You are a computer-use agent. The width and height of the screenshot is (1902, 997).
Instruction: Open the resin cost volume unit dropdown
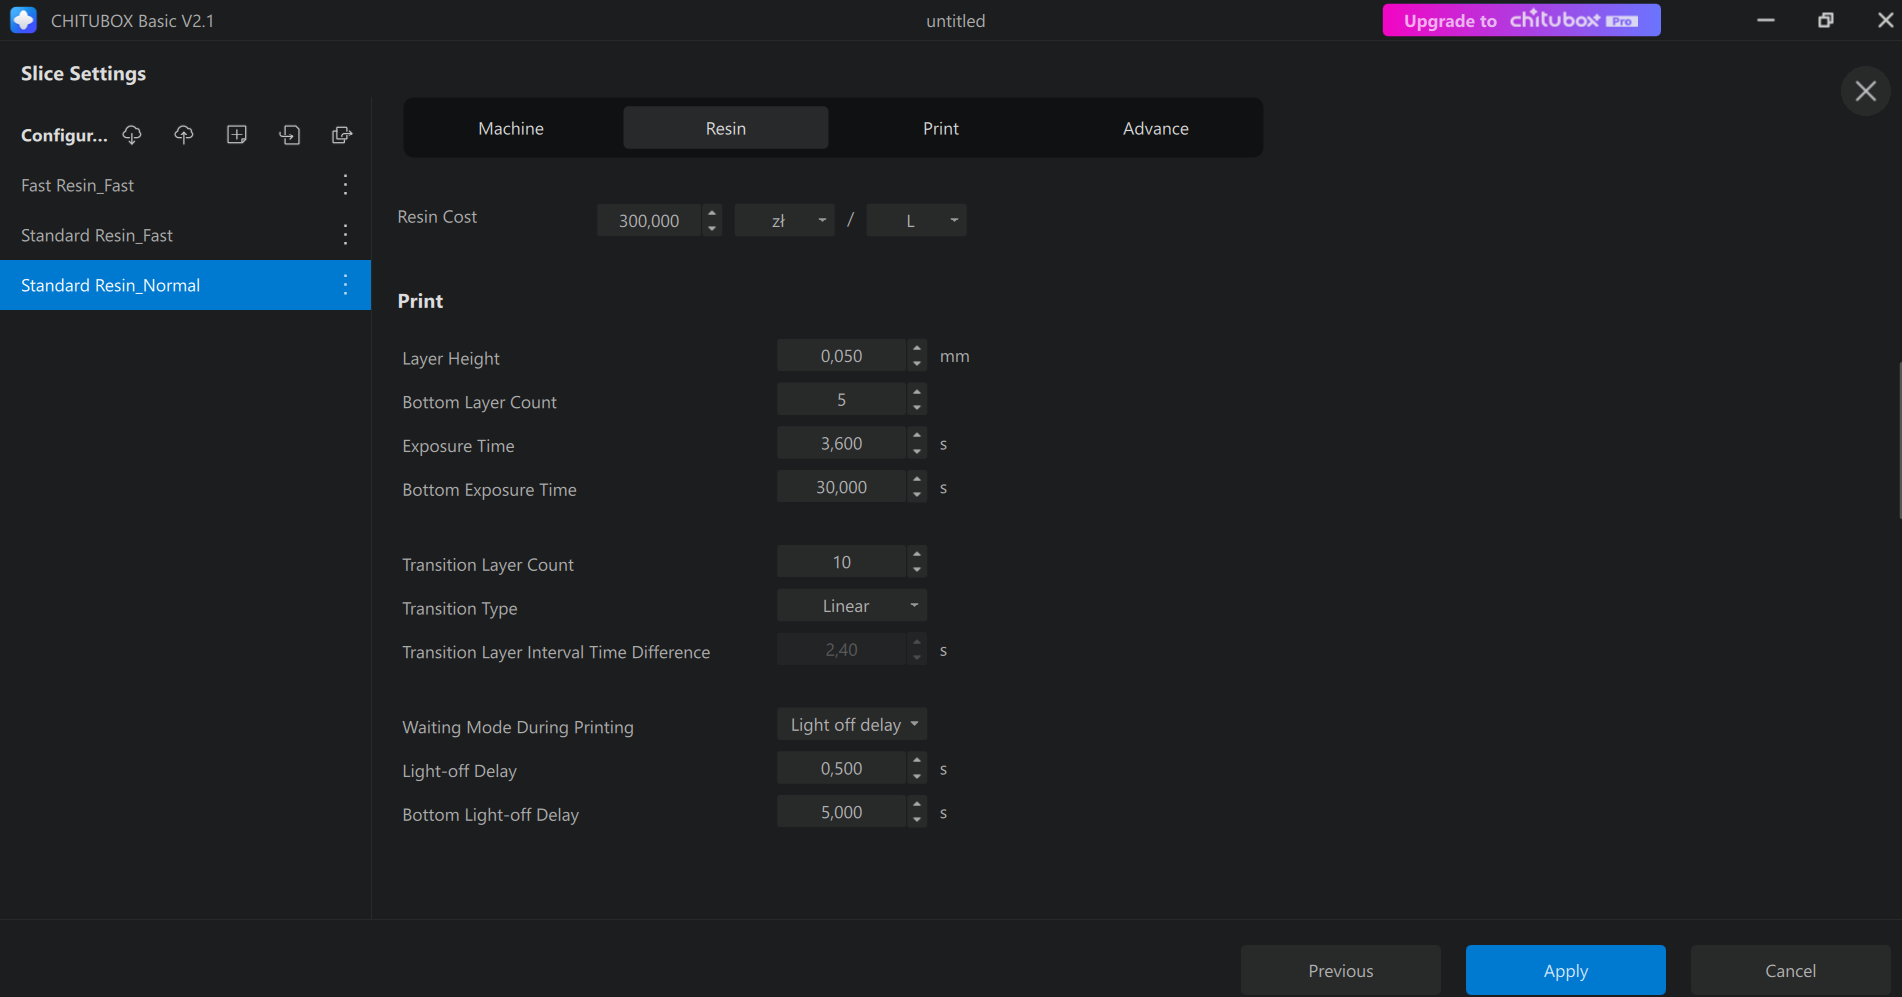[916, 220]
